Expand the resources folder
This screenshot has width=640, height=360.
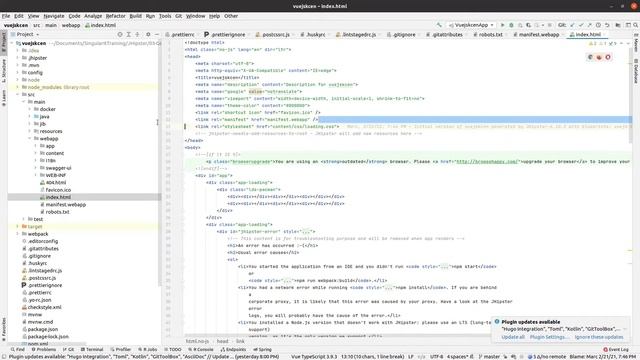(30, 131)
